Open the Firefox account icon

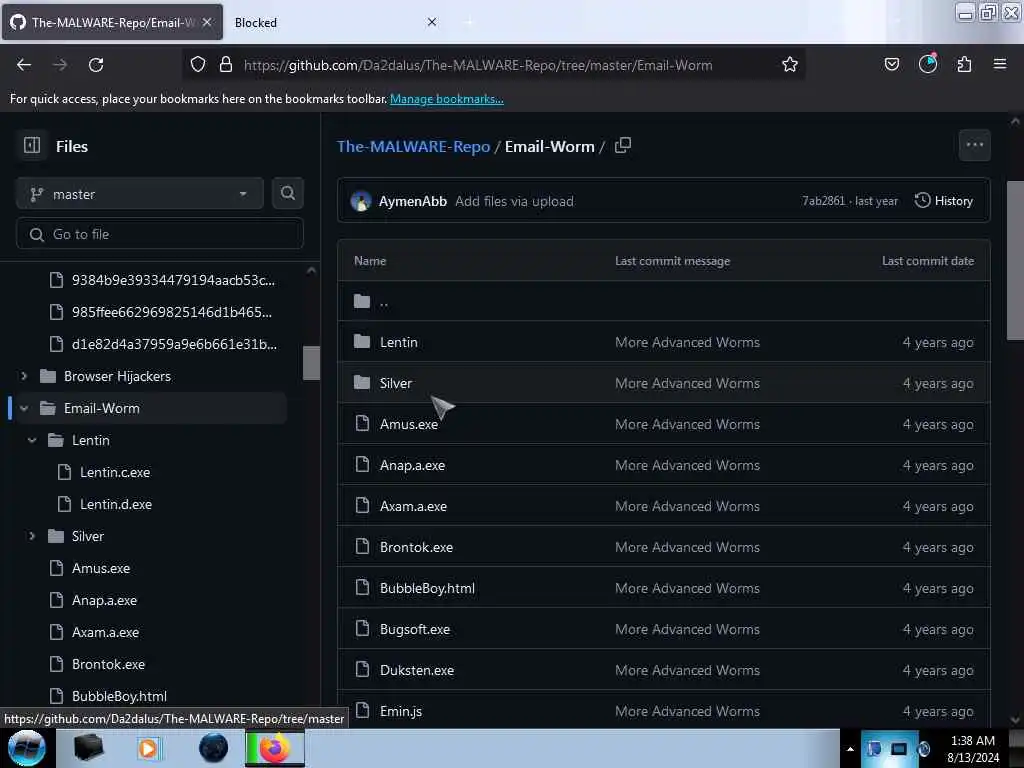point(928,63)
